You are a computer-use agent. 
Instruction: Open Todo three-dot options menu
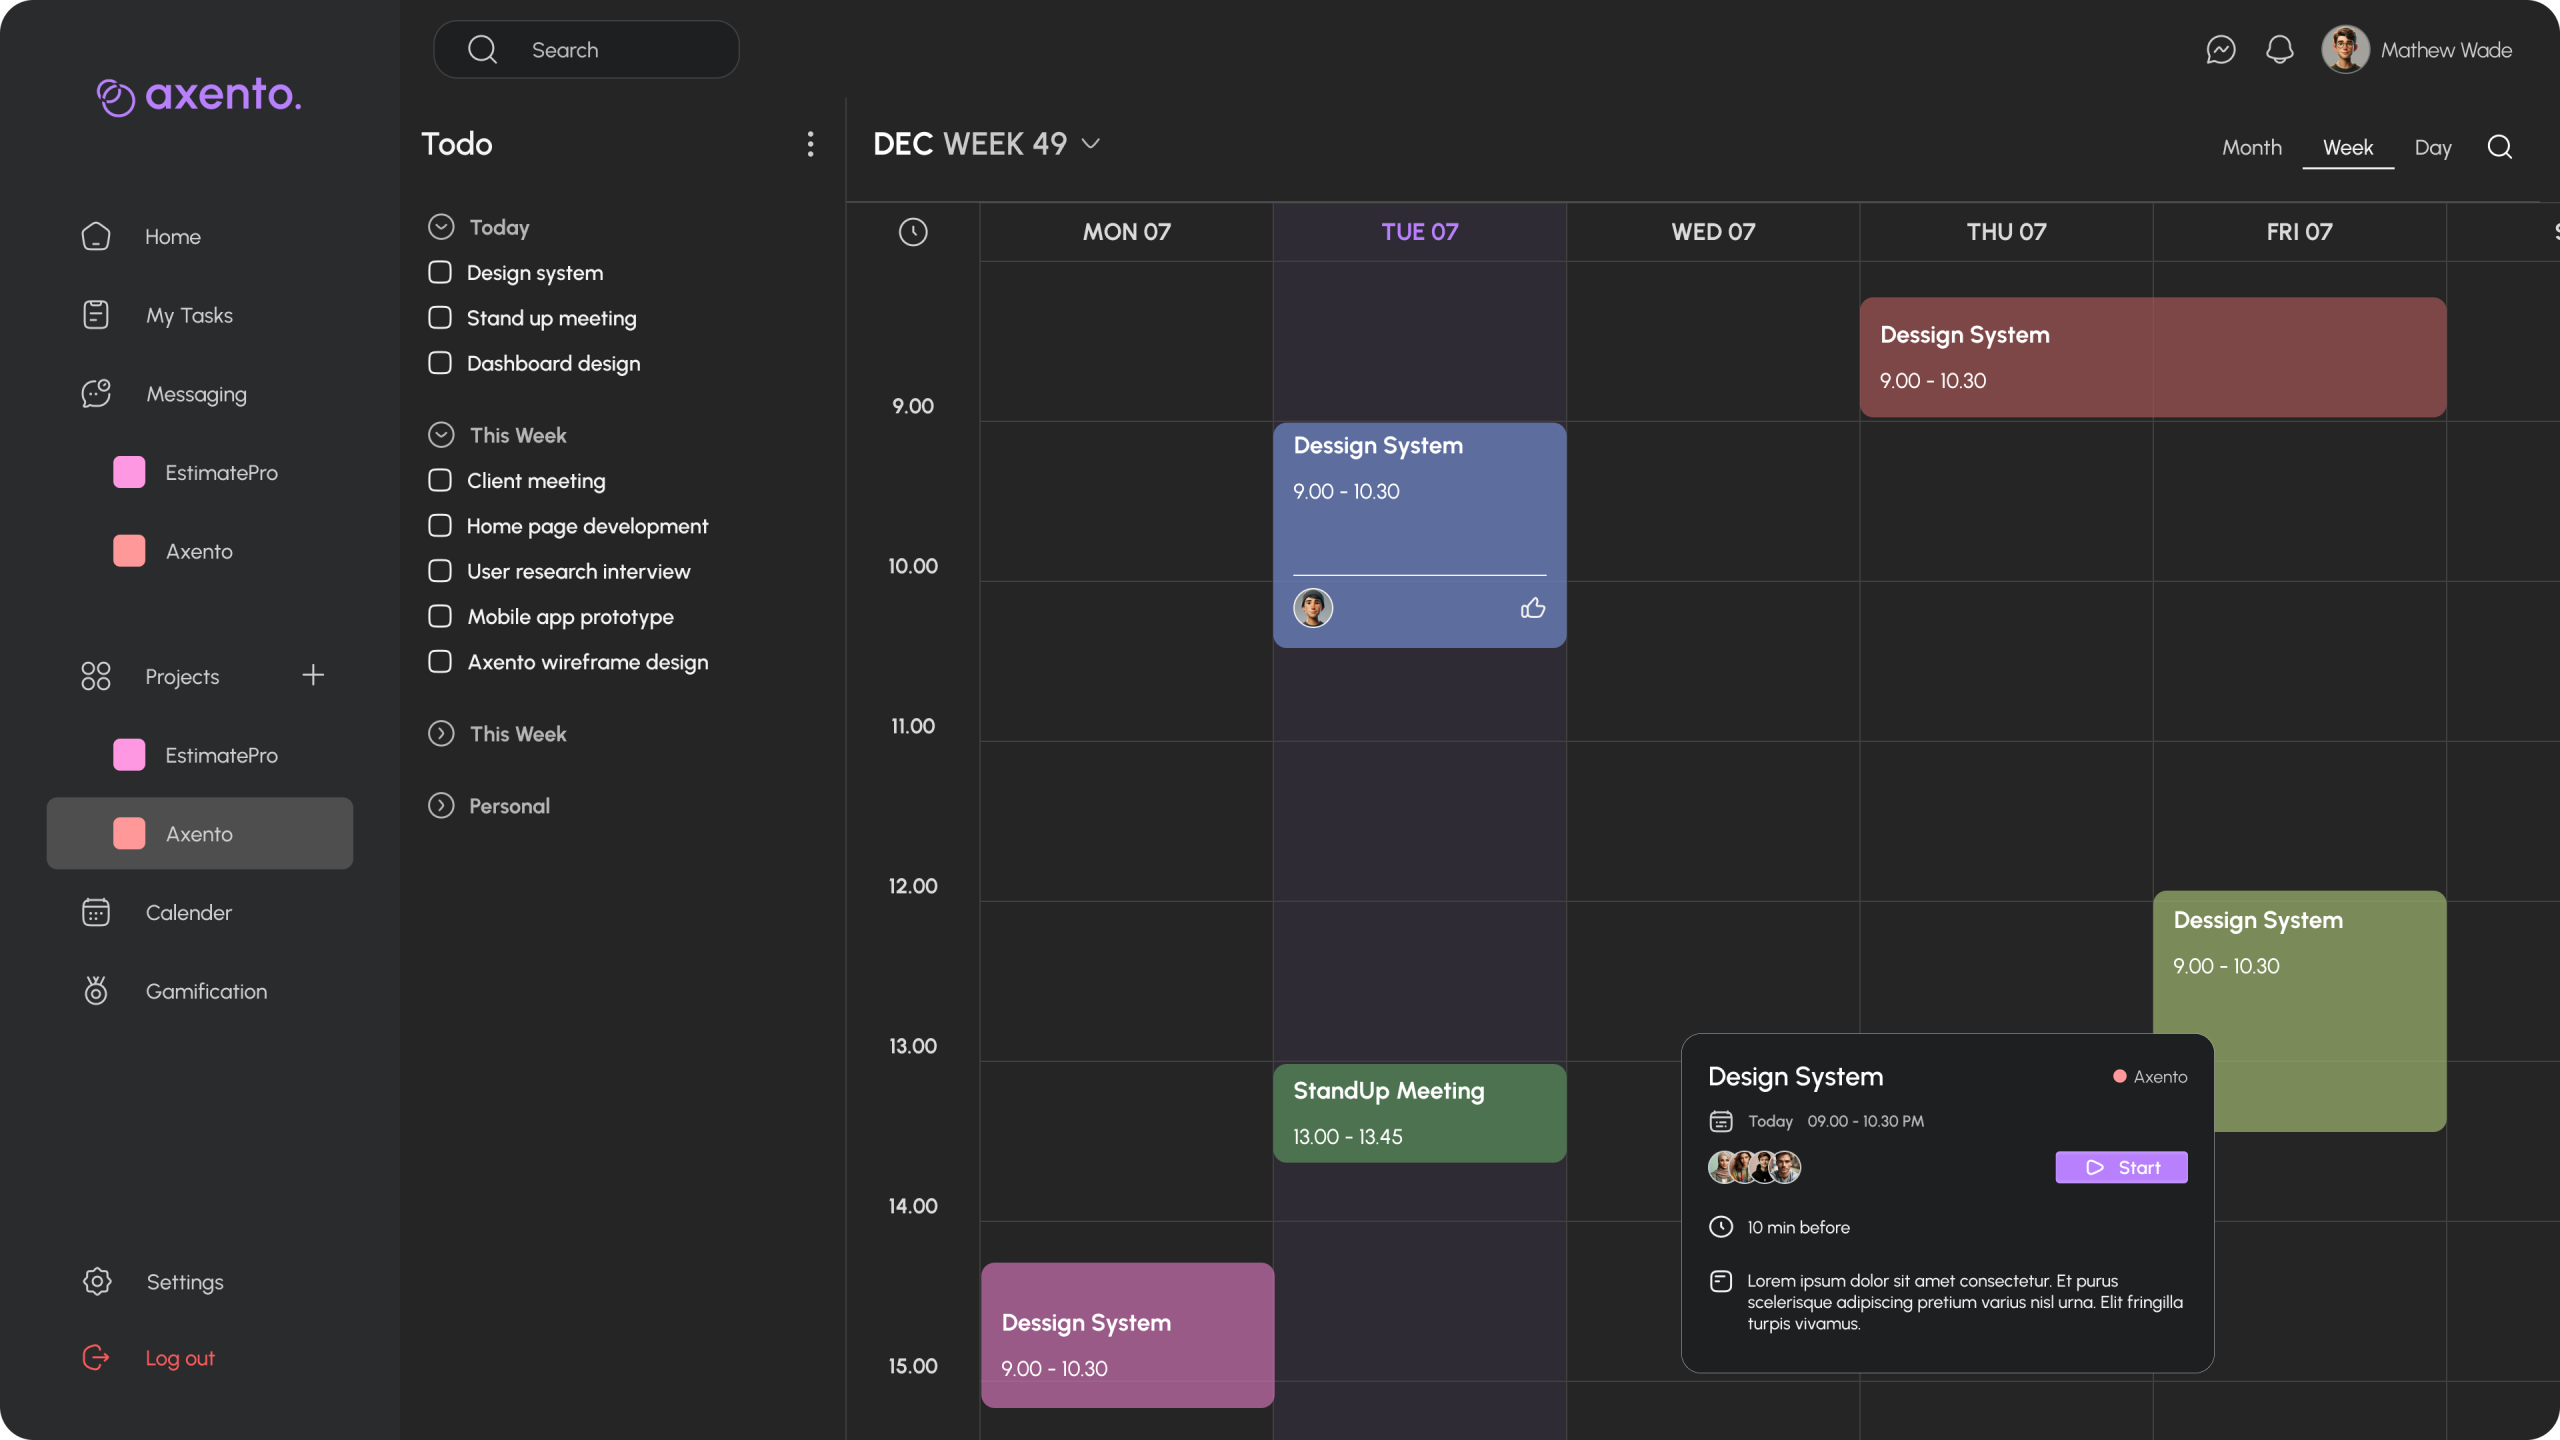(810, 144)
